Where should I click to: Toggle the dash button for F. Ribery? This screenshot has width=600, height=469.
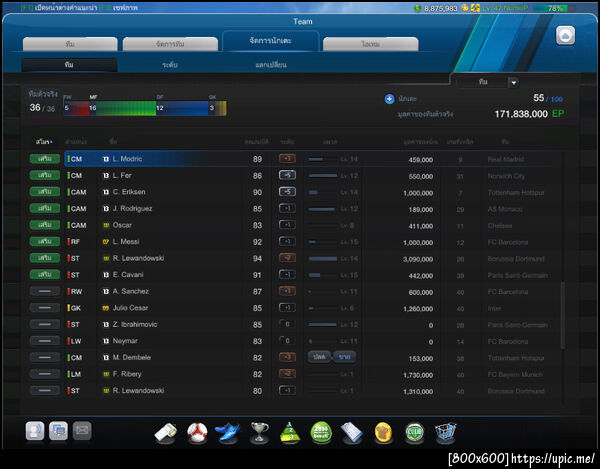[45, 374]
